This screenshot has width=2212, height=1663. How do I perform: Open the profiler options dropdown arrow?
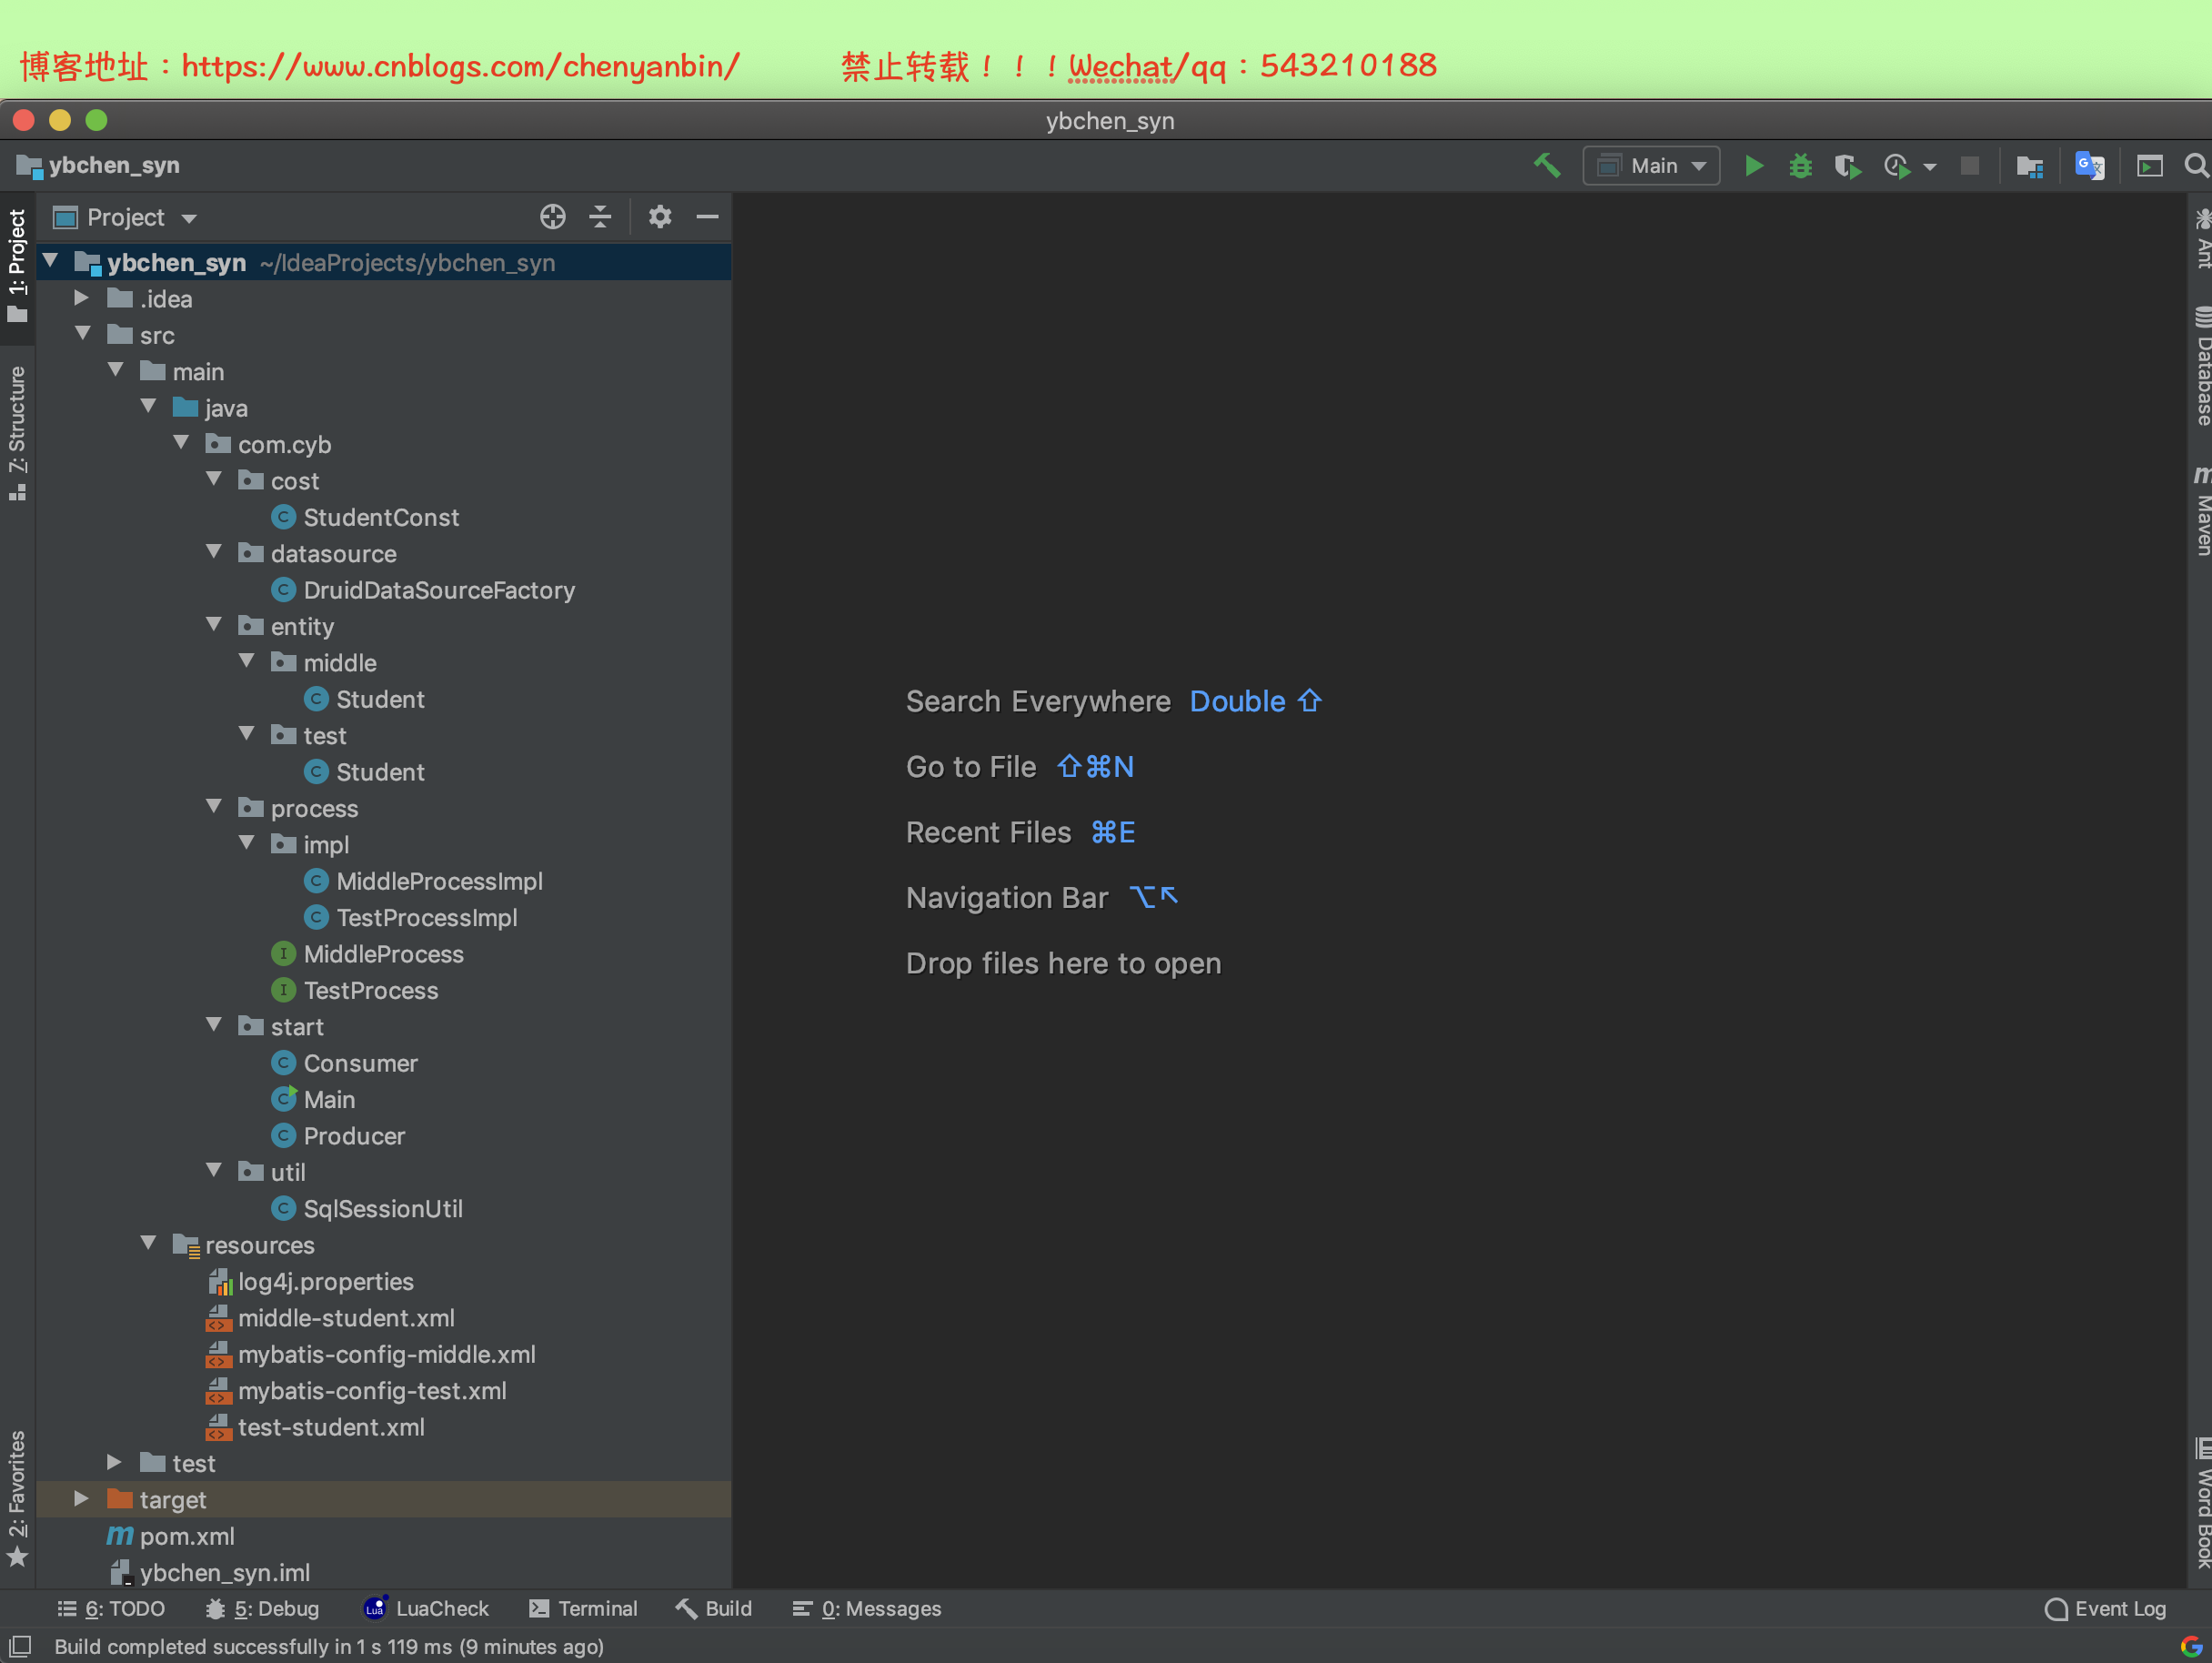[1930, 167]
